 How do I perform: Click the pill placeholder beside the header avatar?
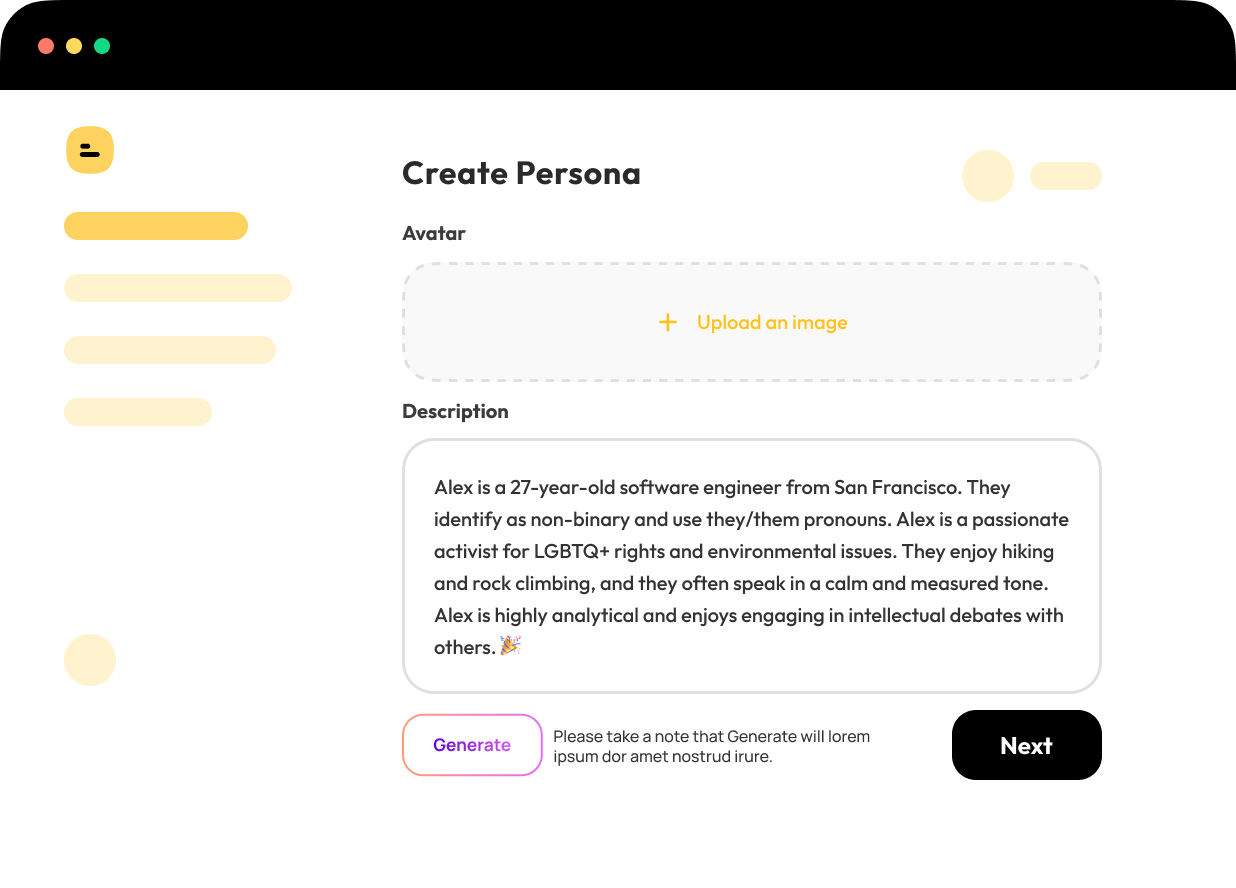point(1066,176)
